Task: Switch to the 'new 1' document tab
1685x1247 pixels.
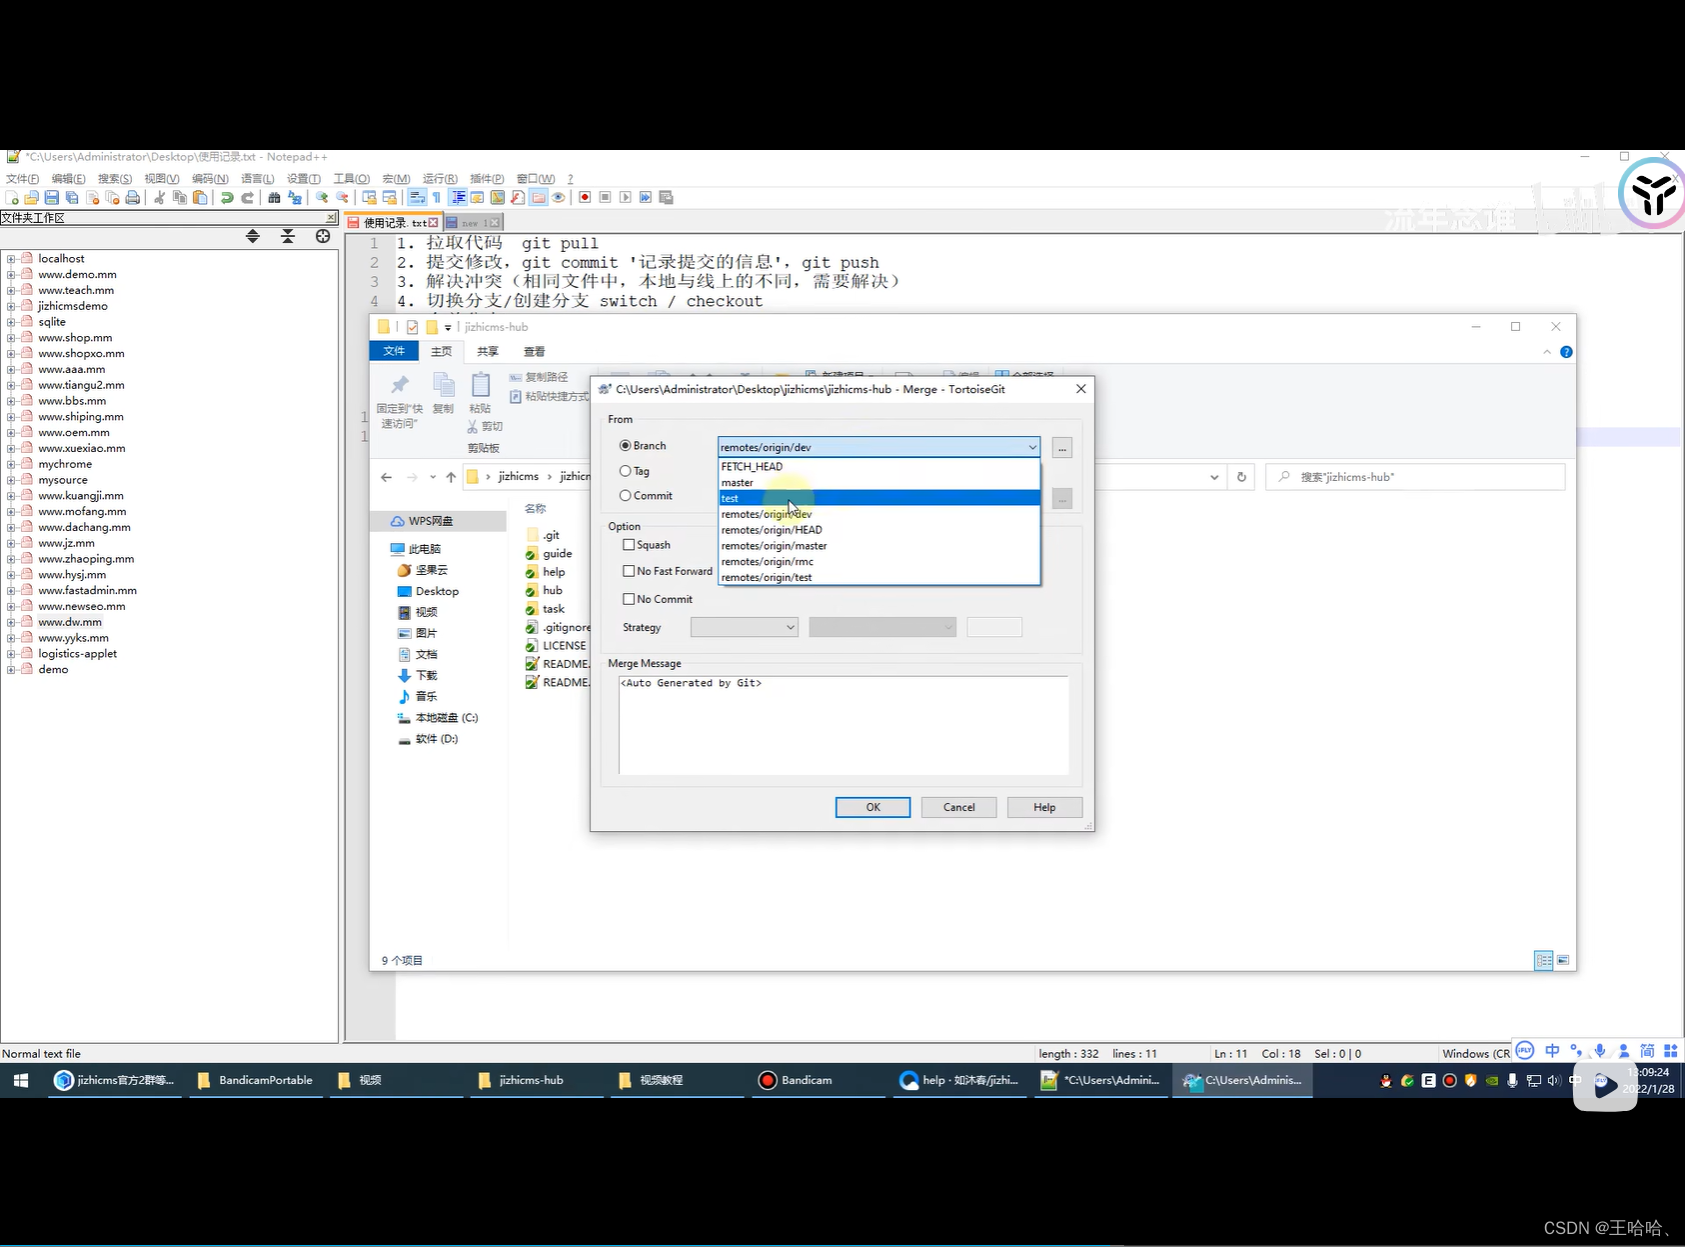Action: [472, 223]
